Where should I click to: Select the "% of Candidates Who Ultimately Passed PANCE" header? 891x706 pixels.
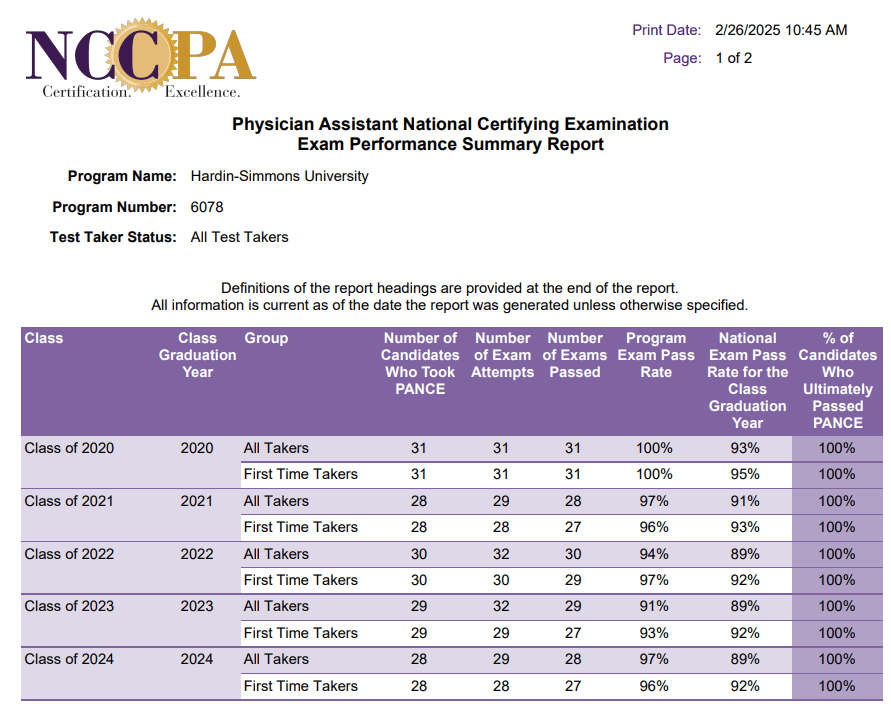837,380
